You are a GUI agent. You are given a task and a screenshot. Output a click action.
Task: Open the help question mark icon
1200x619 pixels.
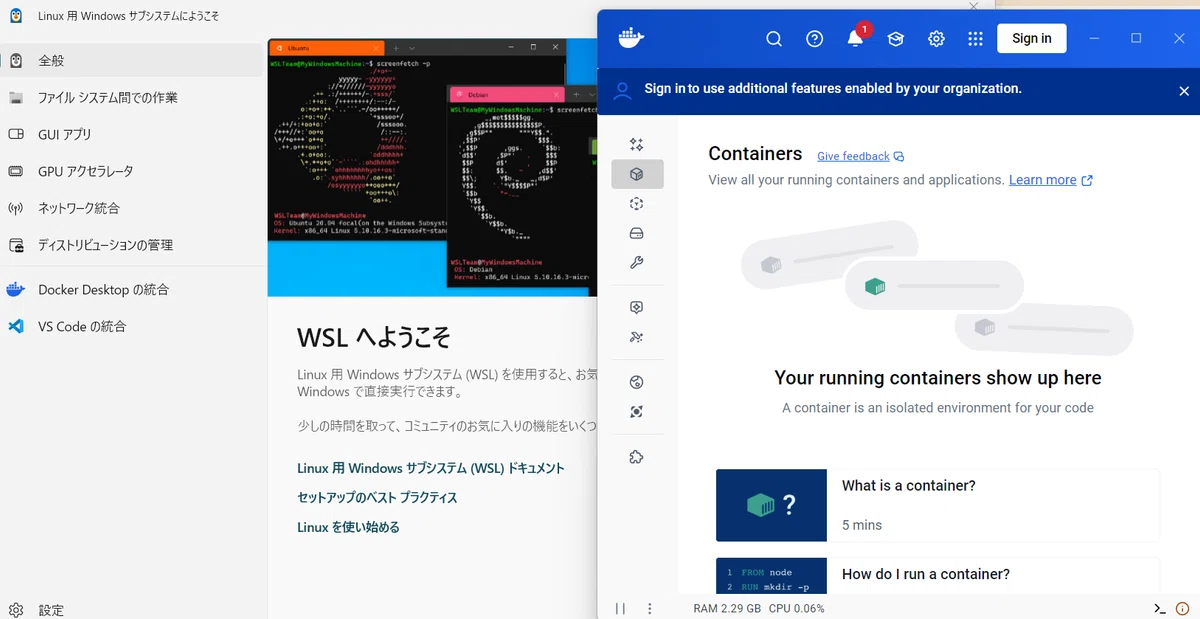pyautogui.click(x=815, y=39)
